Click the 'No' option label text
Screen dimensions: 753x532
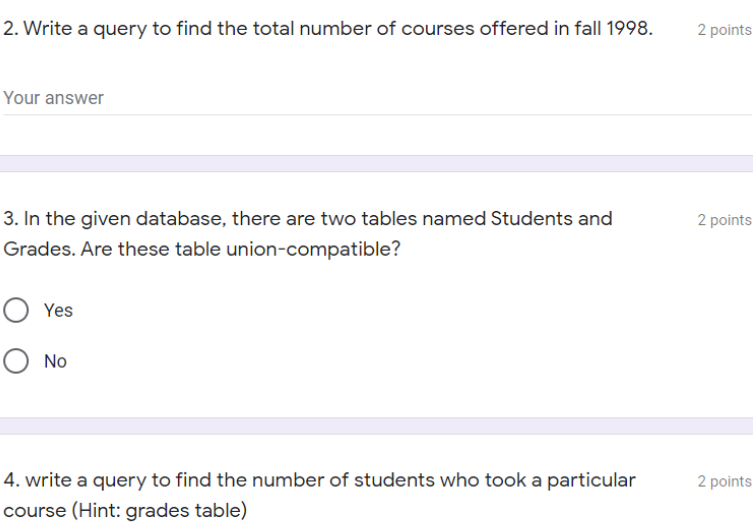pos(55,362)
